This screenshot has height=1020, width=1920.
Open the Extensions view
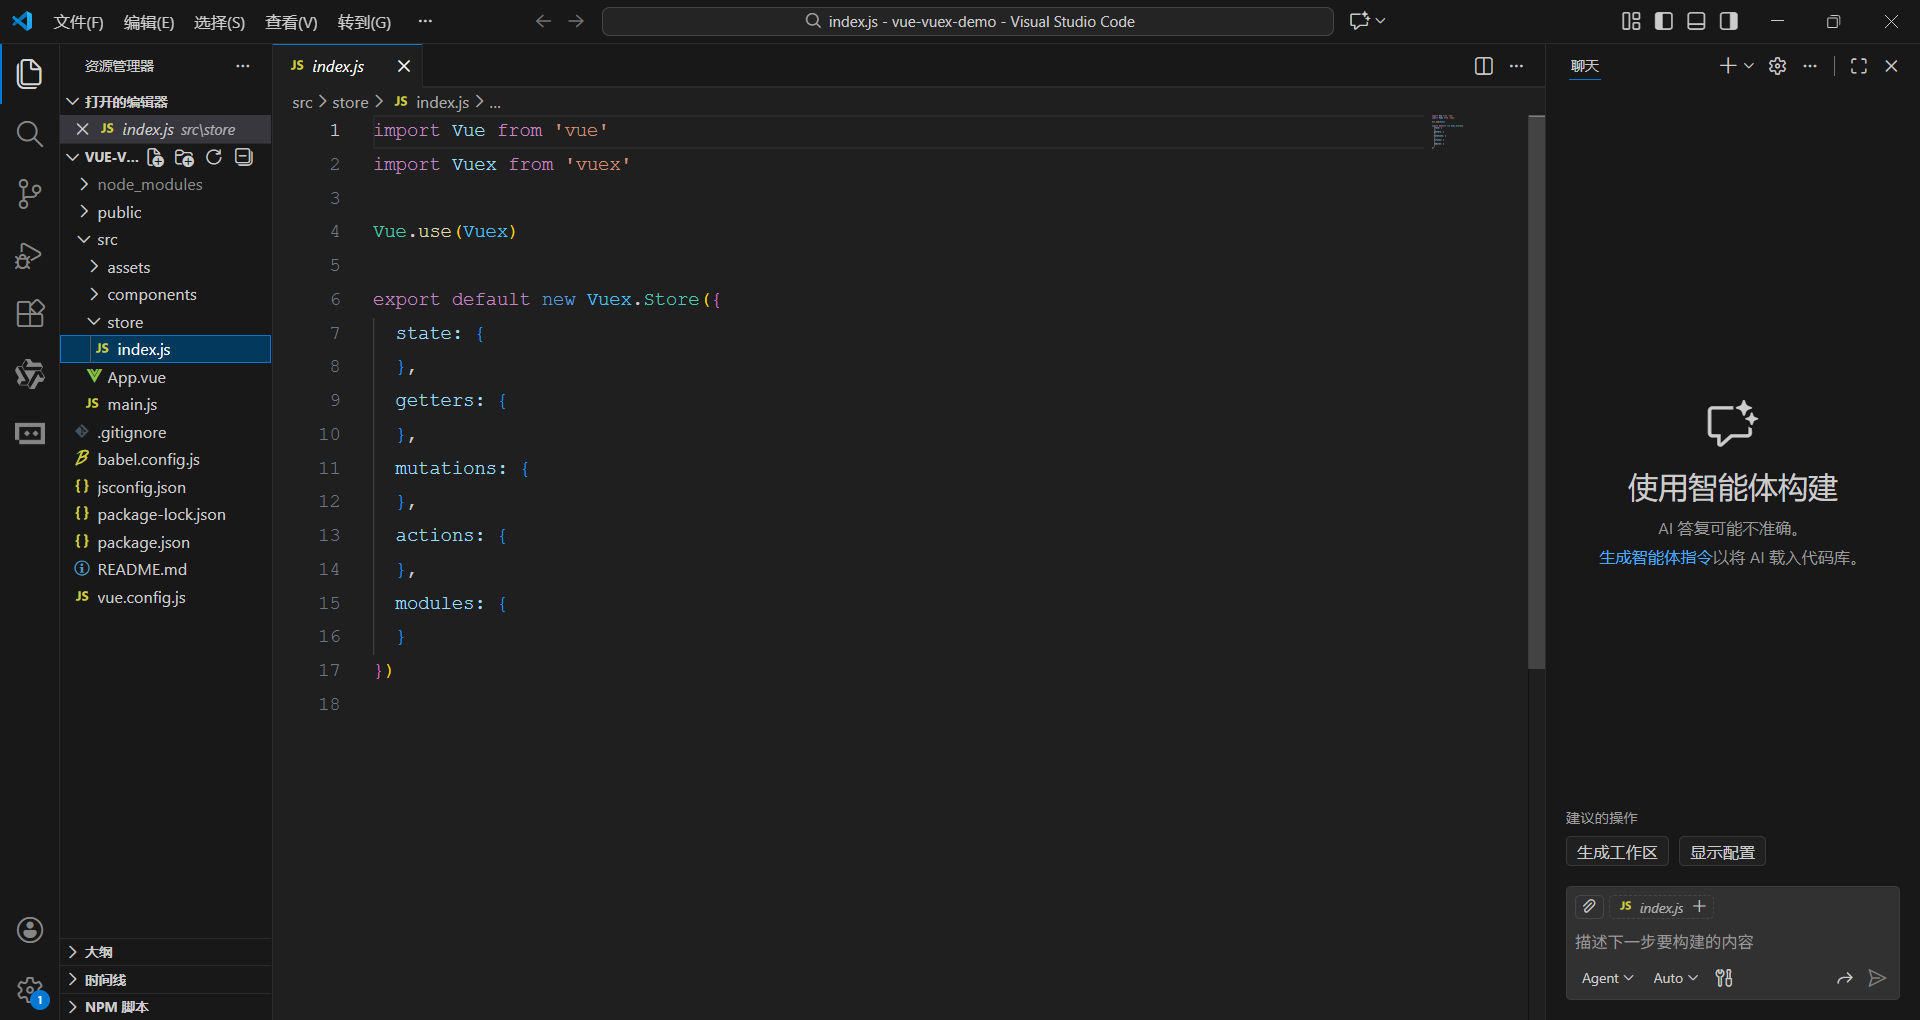(x=30, y=314)
